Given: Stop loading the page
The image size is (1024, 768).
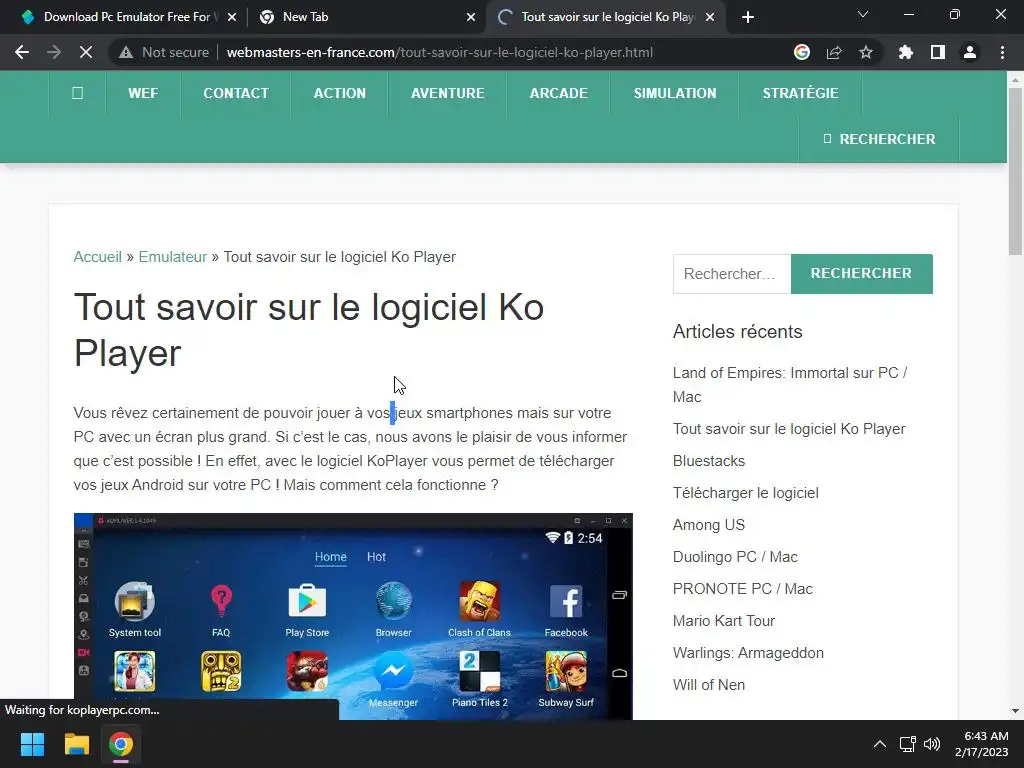Looking at the screenshot, I should (86, 52).
